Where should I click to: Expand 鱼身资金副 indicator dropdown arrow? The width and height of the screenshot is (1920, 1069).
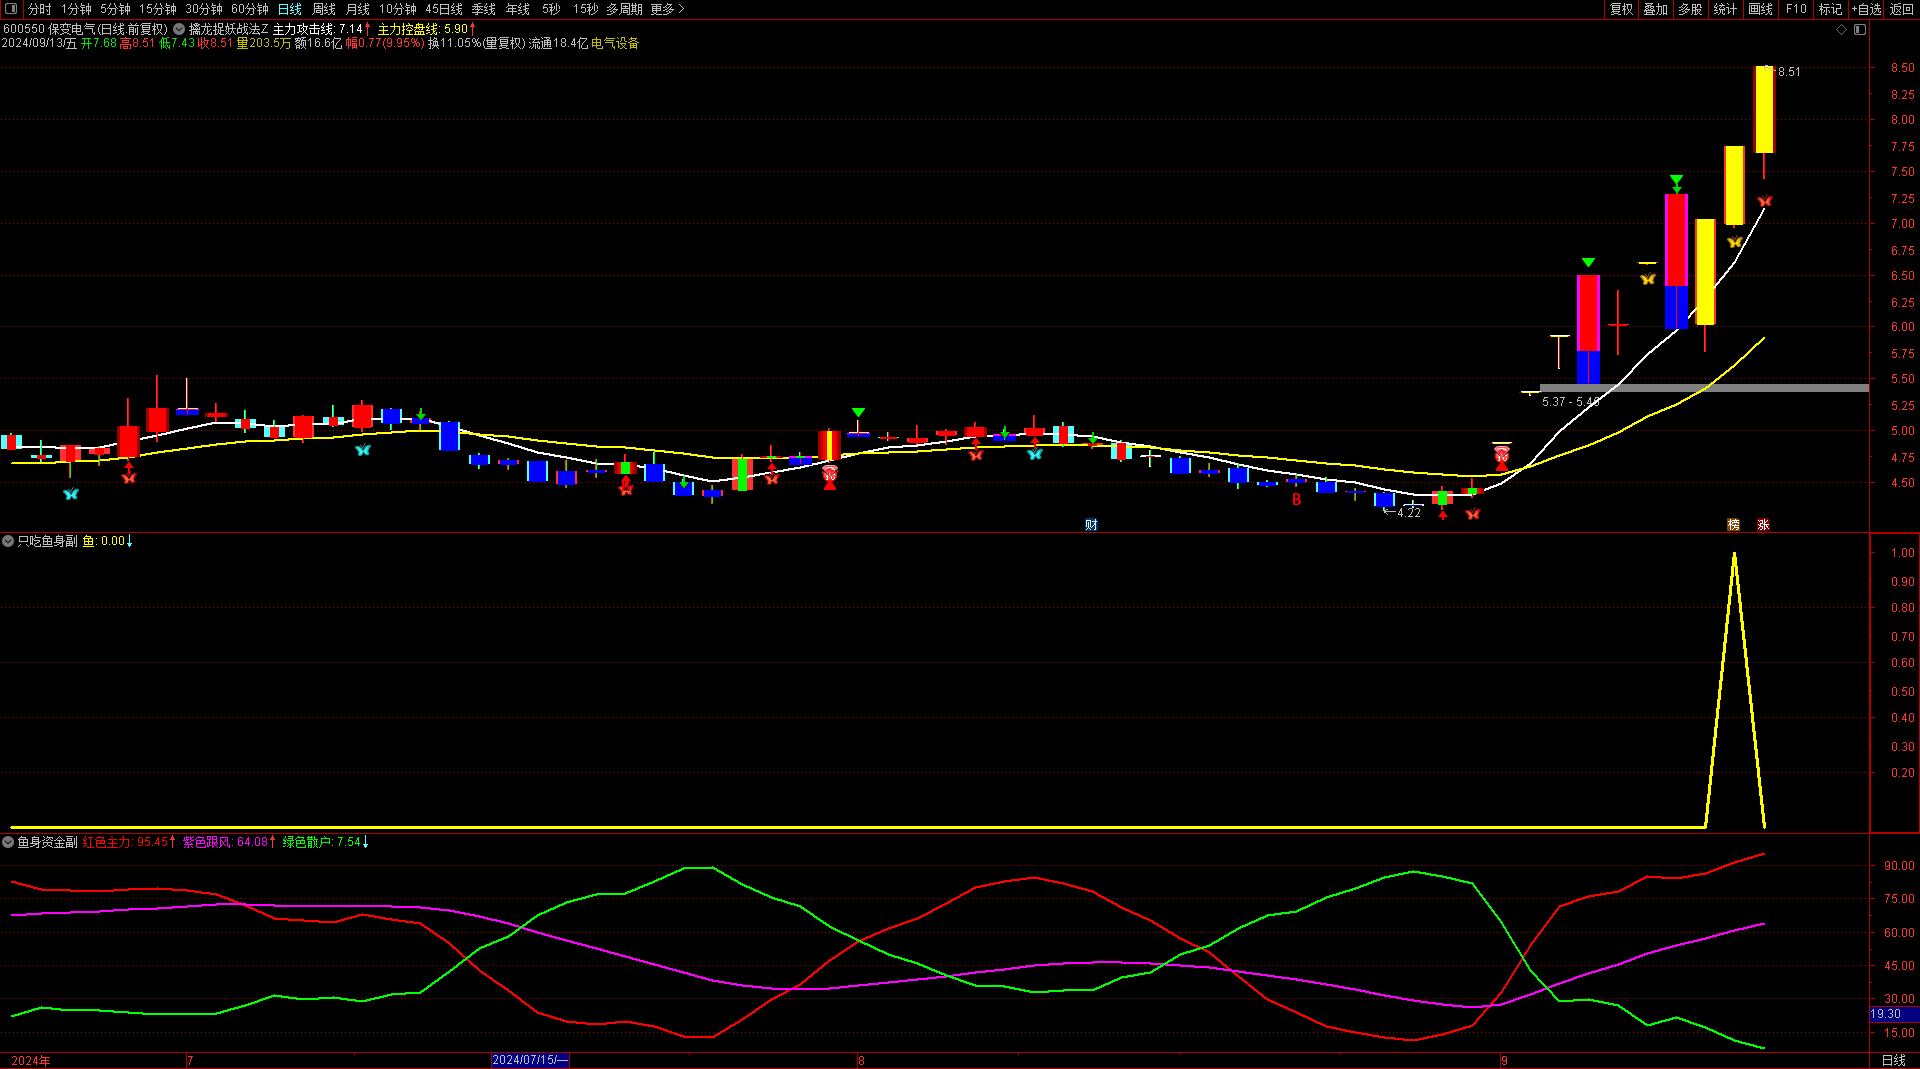(x=8, y=842)
